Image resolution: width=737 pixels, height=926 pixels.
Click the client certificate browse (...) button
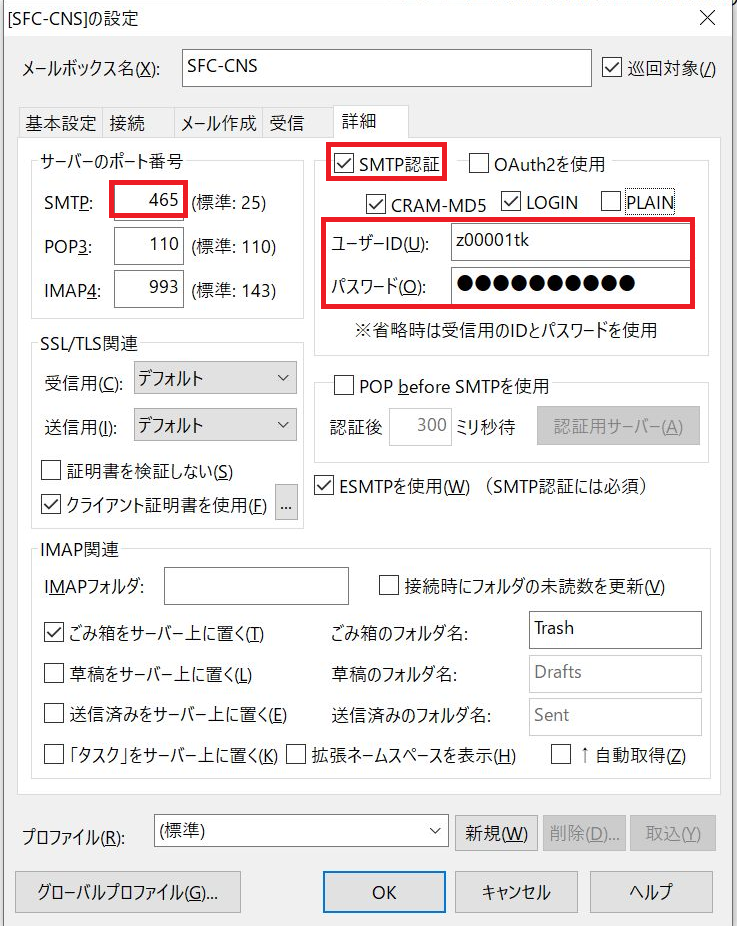[287, 505]
